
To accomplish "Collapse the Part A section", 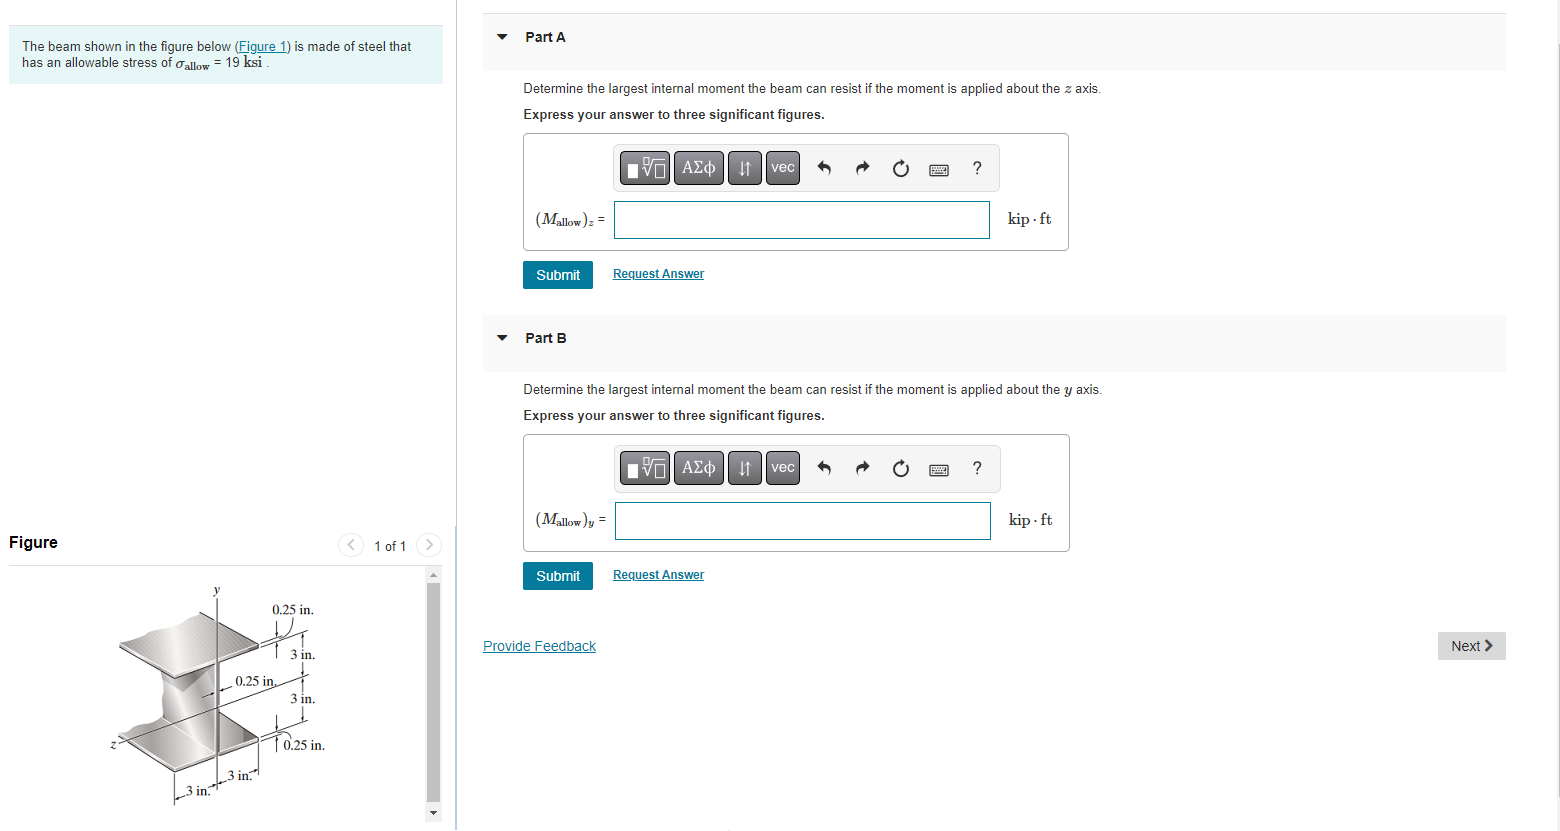I will [x=502, y=37].
